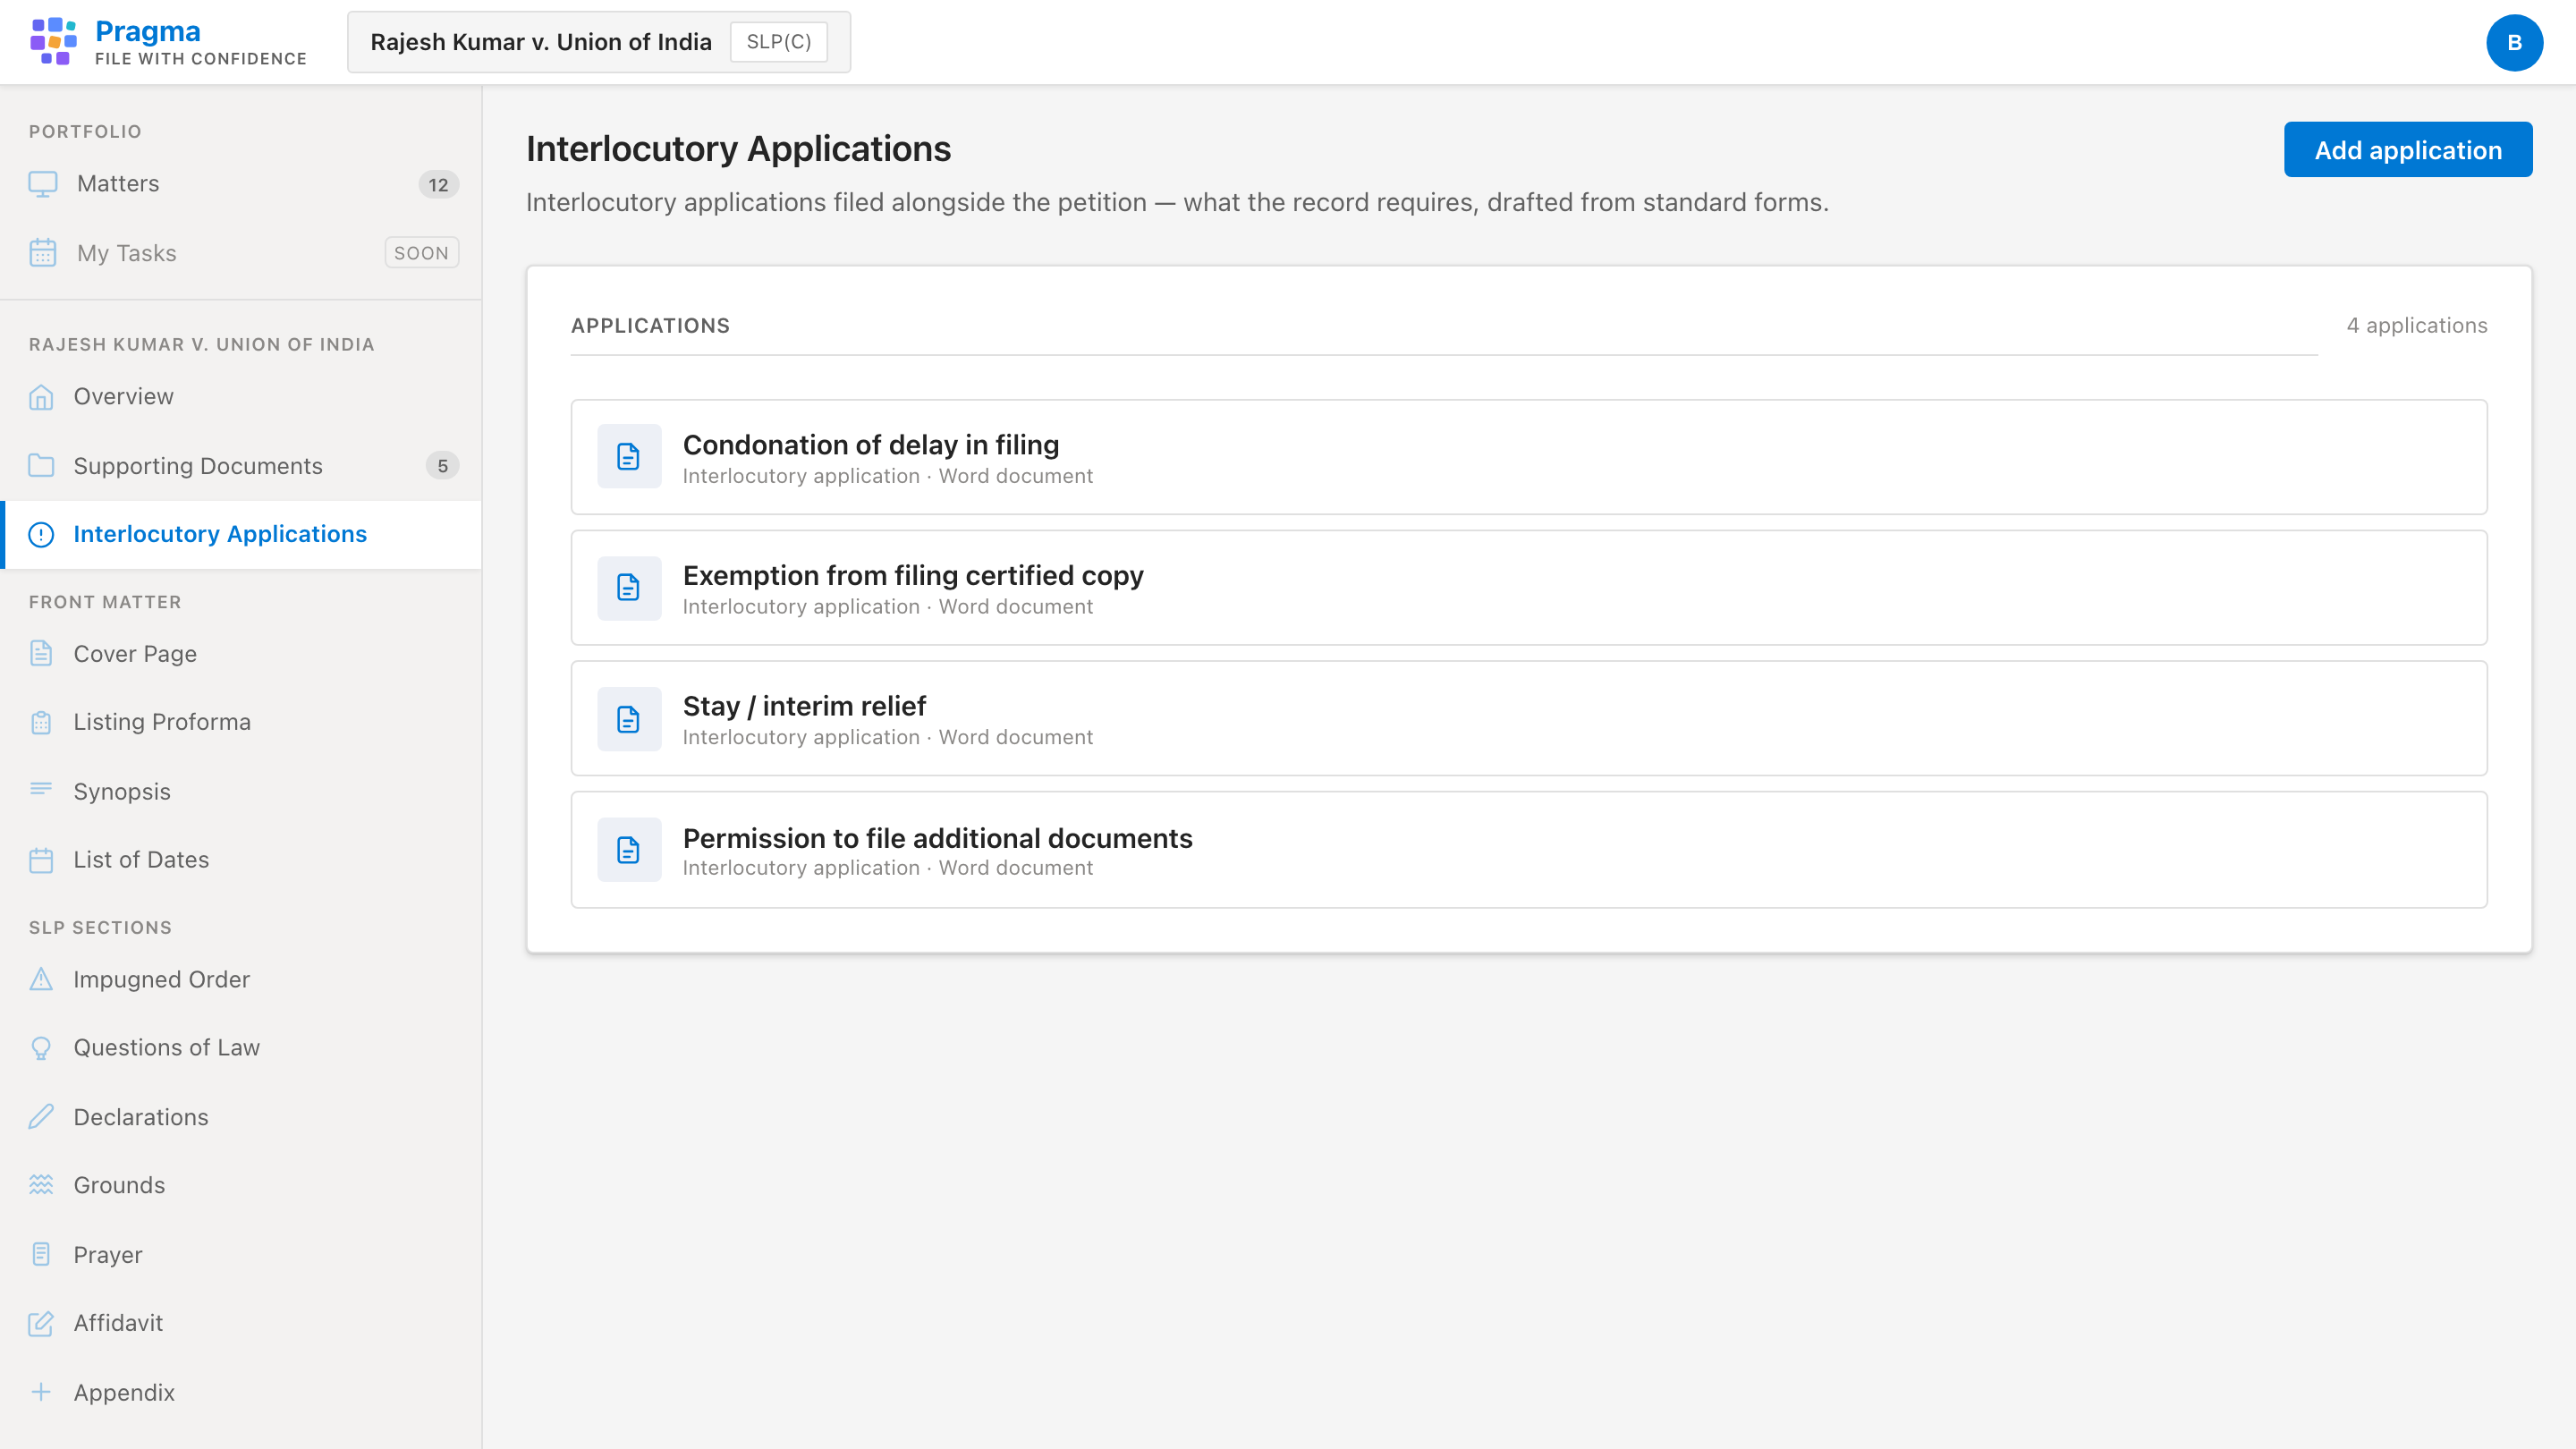The width and height of the screenshot is (2576, 1449).
Task: Click the Condonation of delay document icon
Action: 629,457
